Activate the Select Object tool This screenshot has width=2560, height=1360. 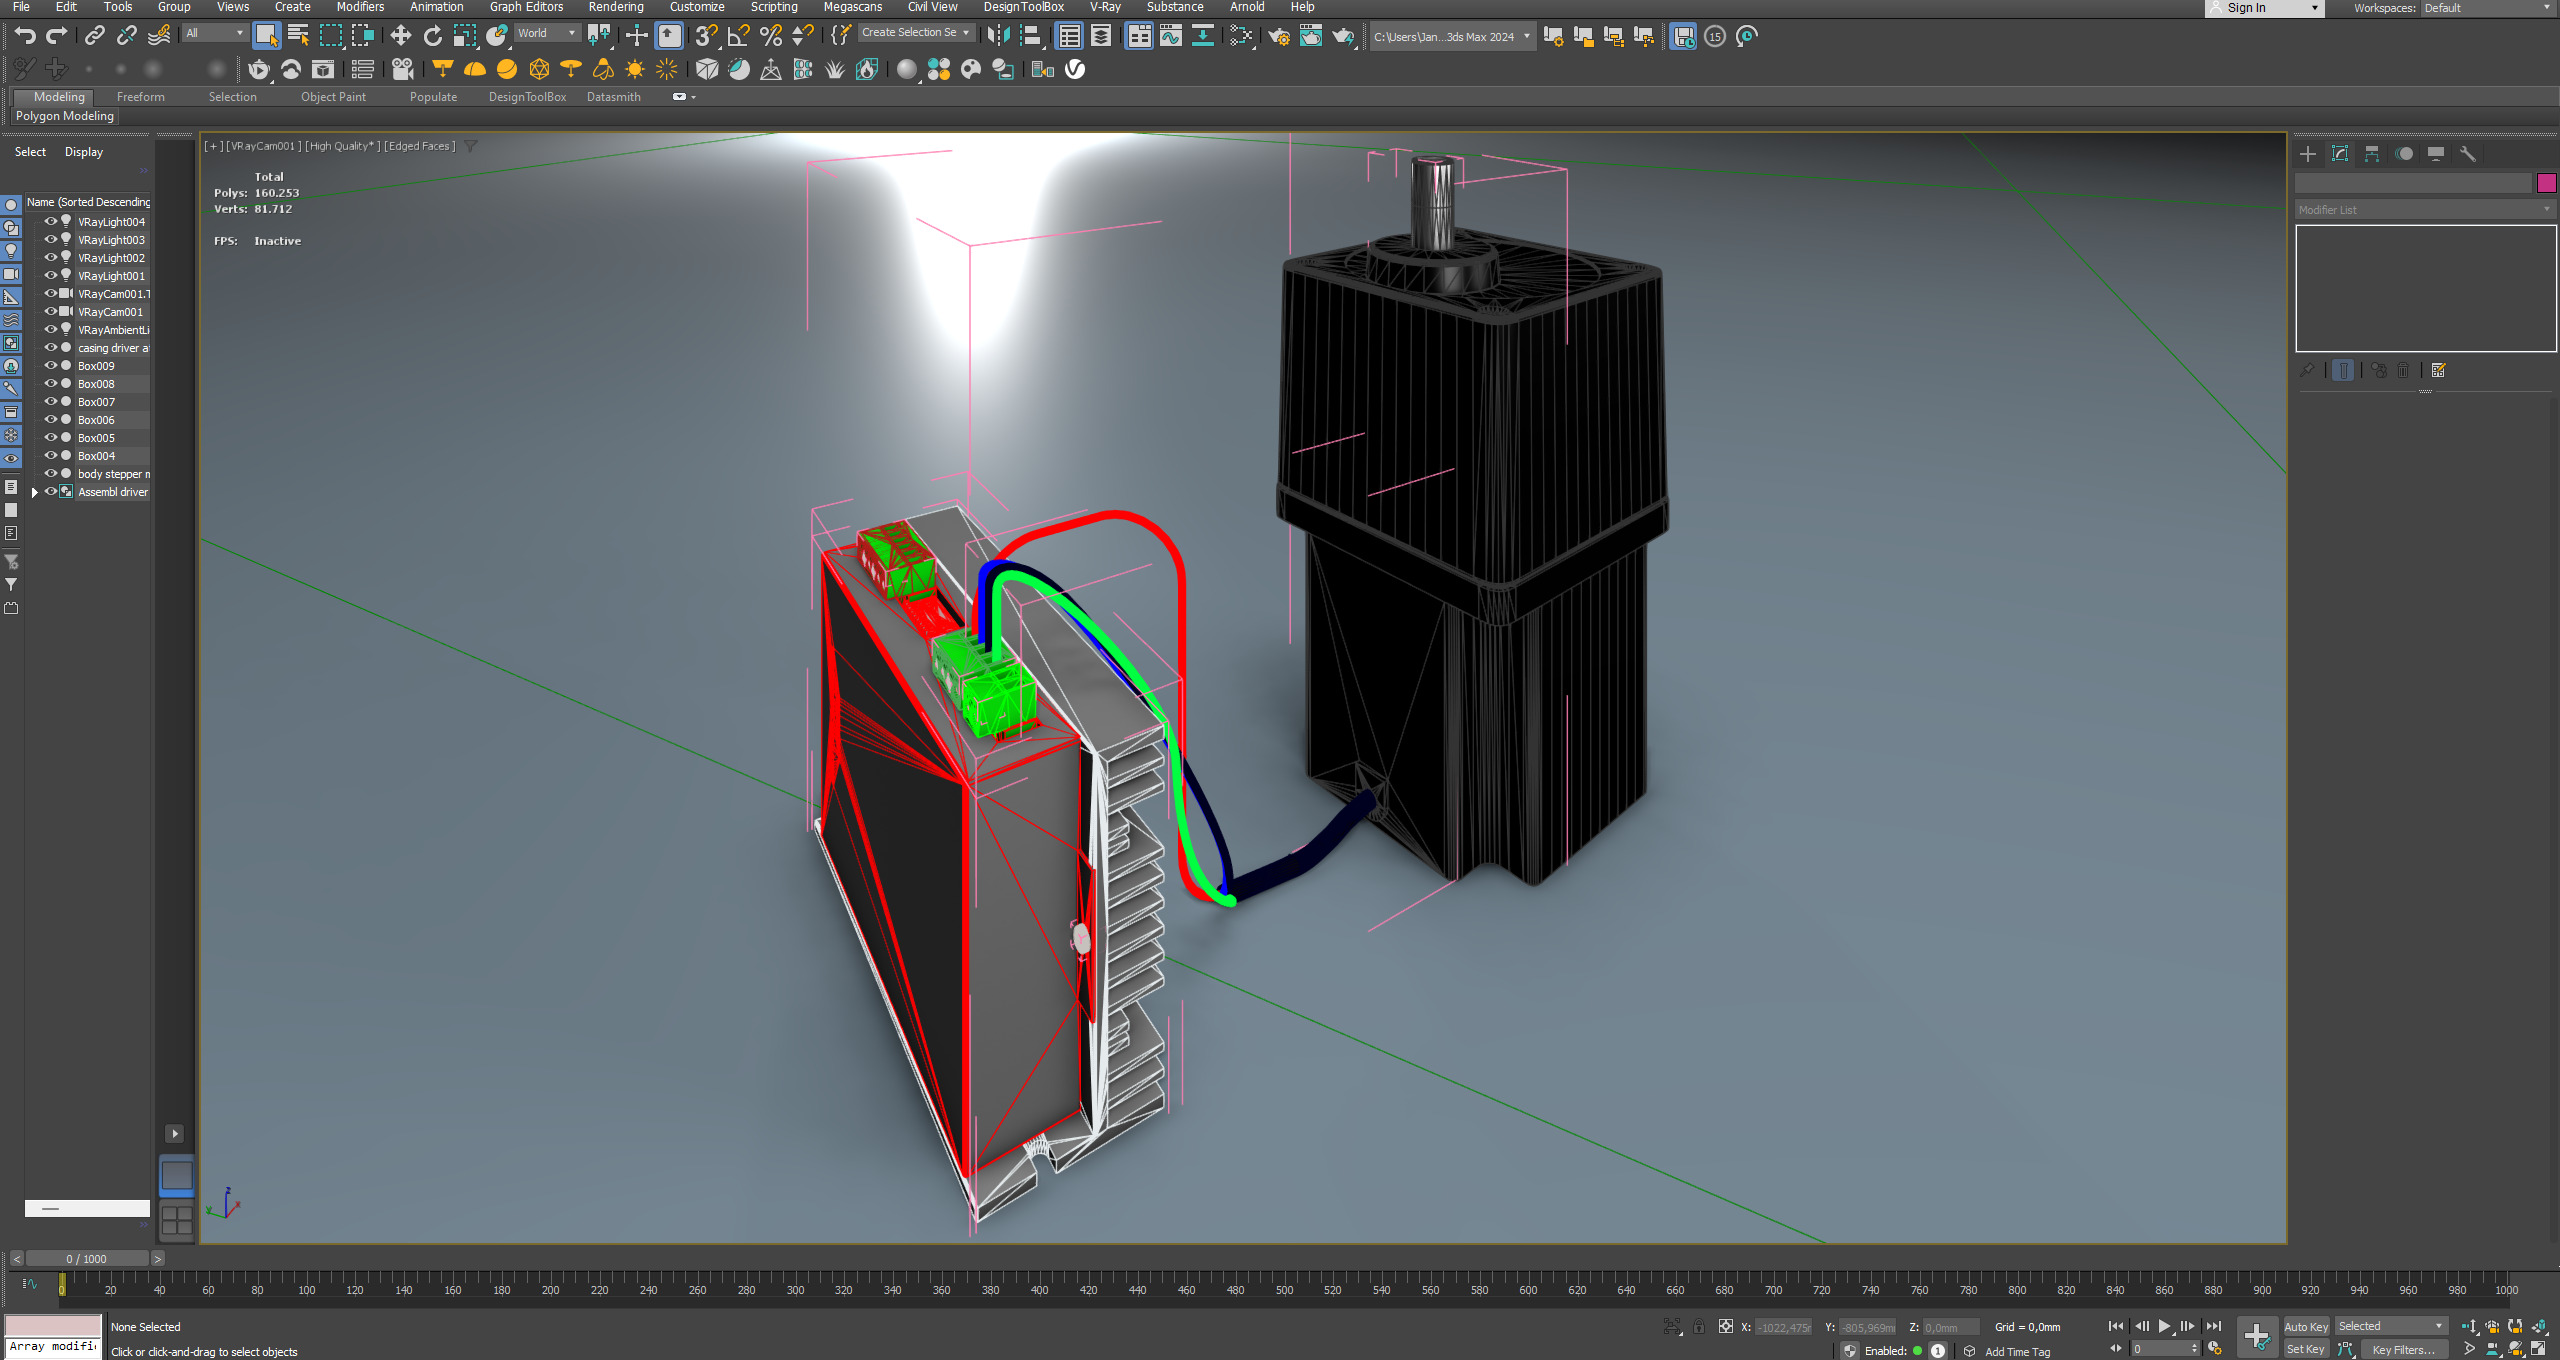pyautogui.click(x=266, y=36)
